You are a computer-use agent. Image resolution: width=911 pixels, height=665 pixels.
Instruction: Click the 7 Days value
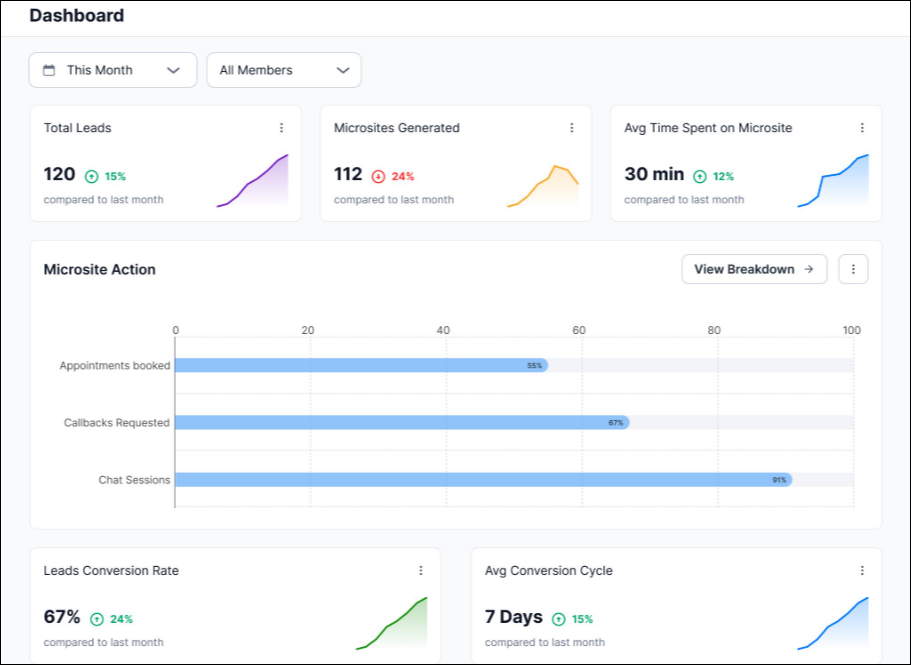pyautogui.click(x=514, y=617)
